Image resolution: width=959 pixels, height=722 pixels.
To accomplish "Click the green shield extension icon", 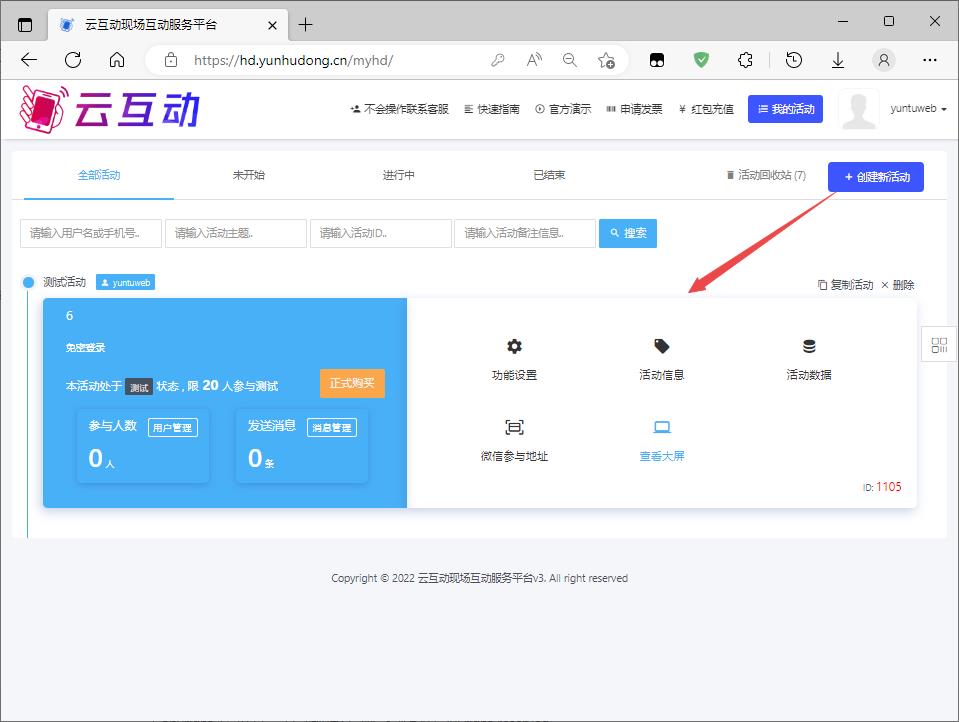I will pyautogui.click(x=701, y=60).
